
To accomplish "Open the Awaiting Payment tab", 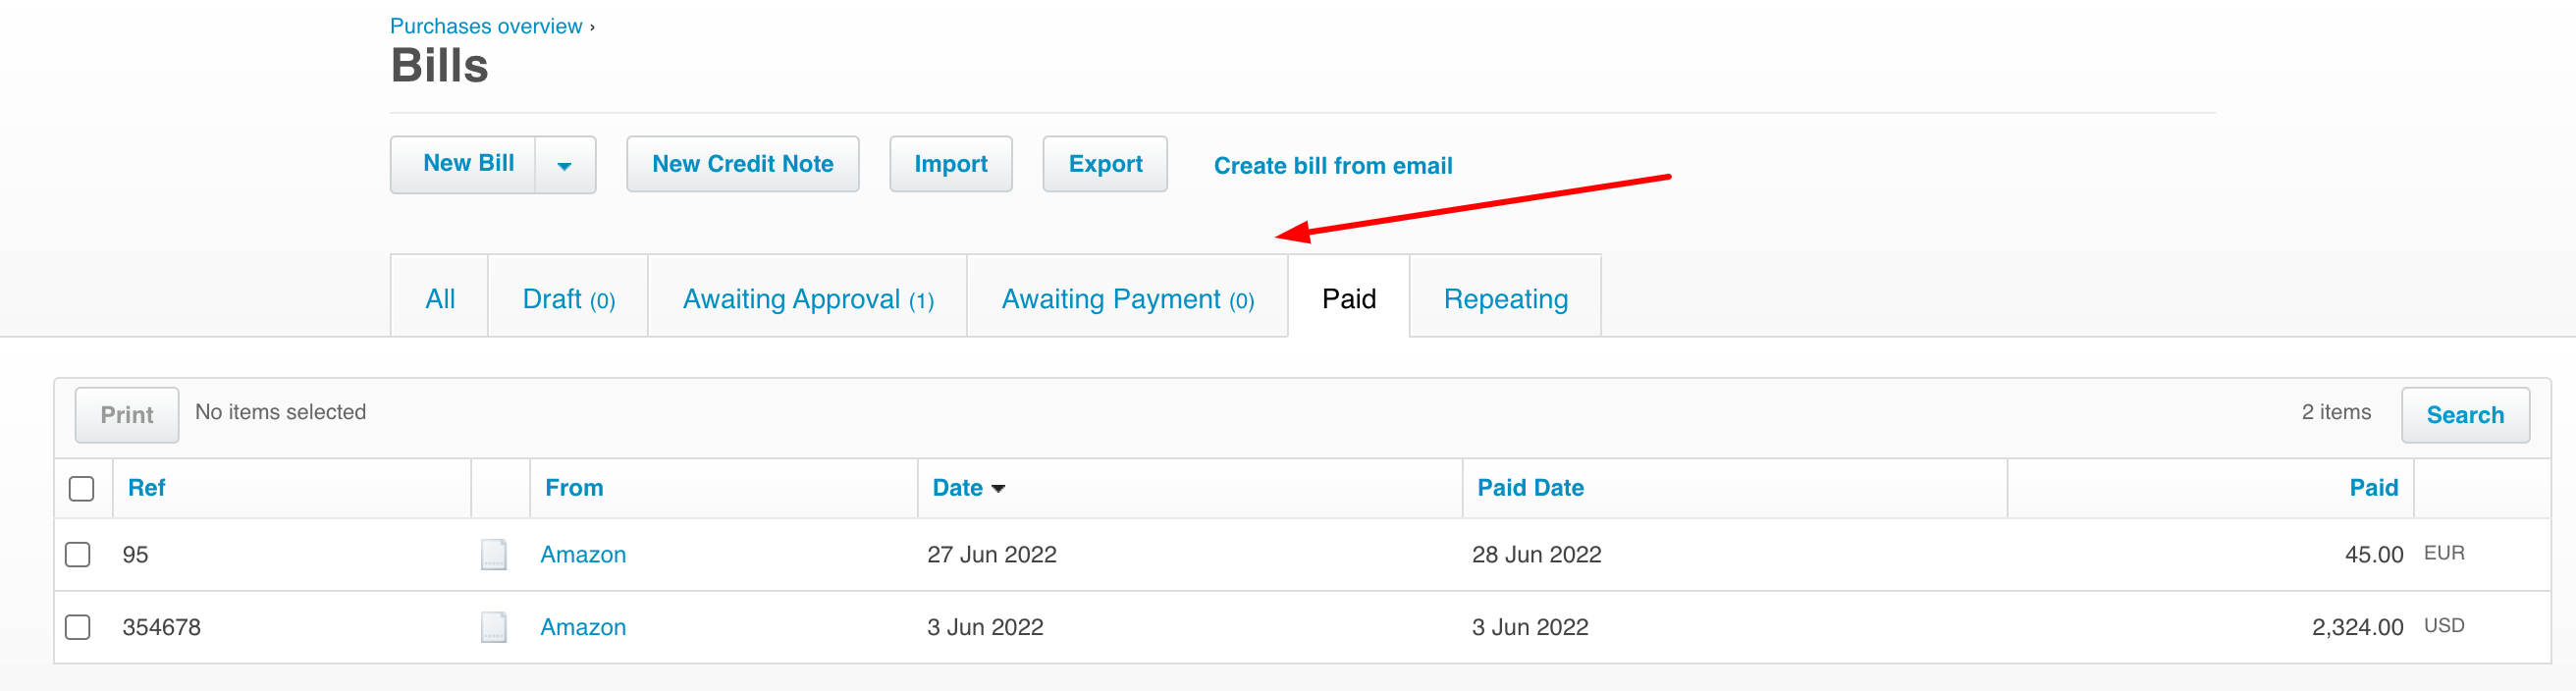I will coord(1127,299).
